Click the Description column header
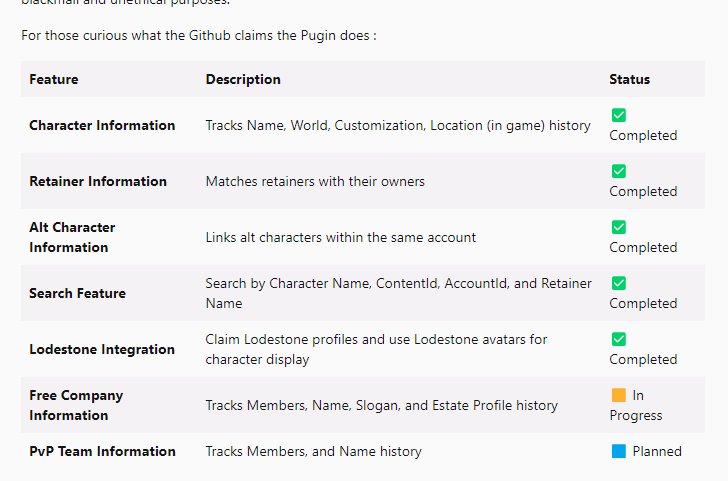This screenshot has width=728, height=481. (x=243, y=79)
